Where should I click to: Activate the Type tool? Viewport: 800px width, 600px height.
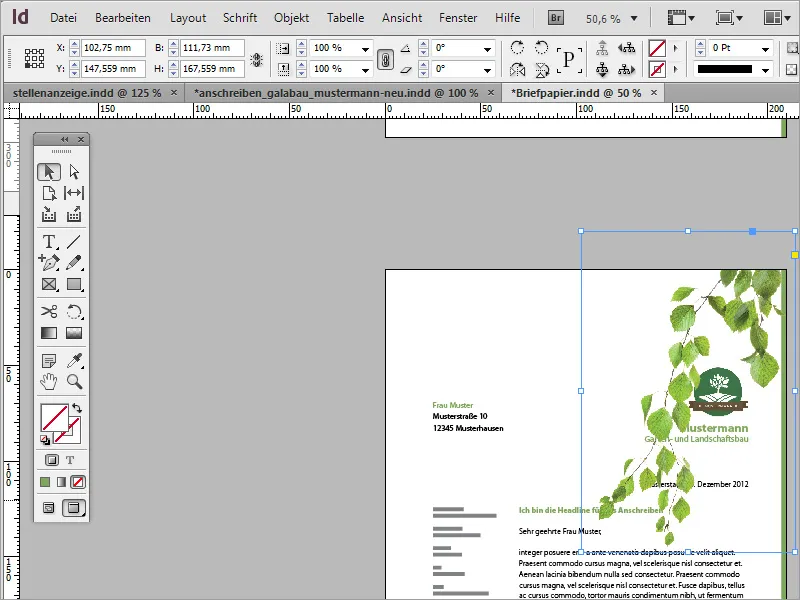(49, 241)
